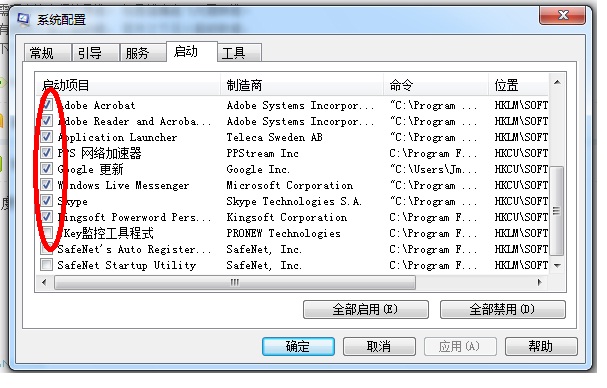Uncheck the Adobe Acrobat startup item
607x388 pixels.
[x=47, y=105]
